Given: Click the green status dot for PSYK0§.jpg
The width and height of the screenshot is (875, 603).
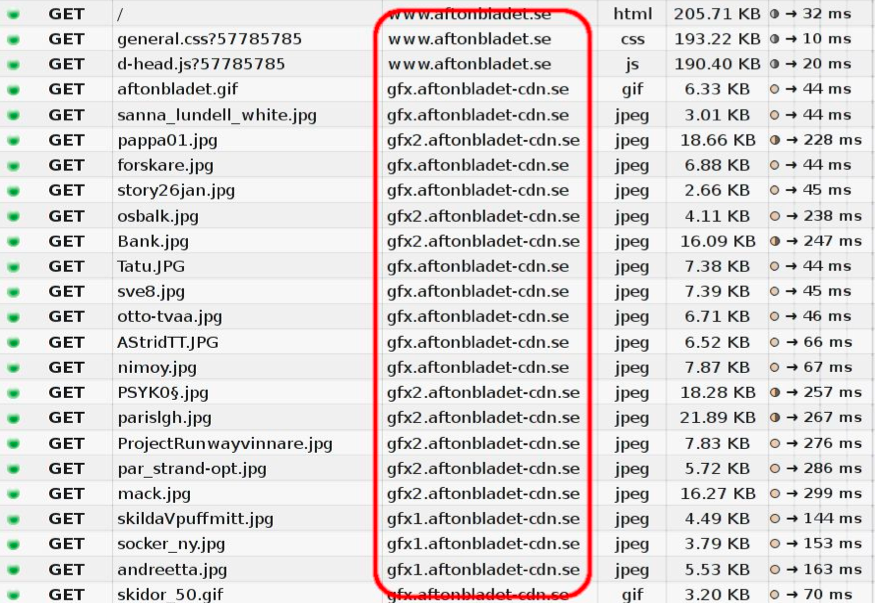Looking at the screenshot, I should pos(13,393).
